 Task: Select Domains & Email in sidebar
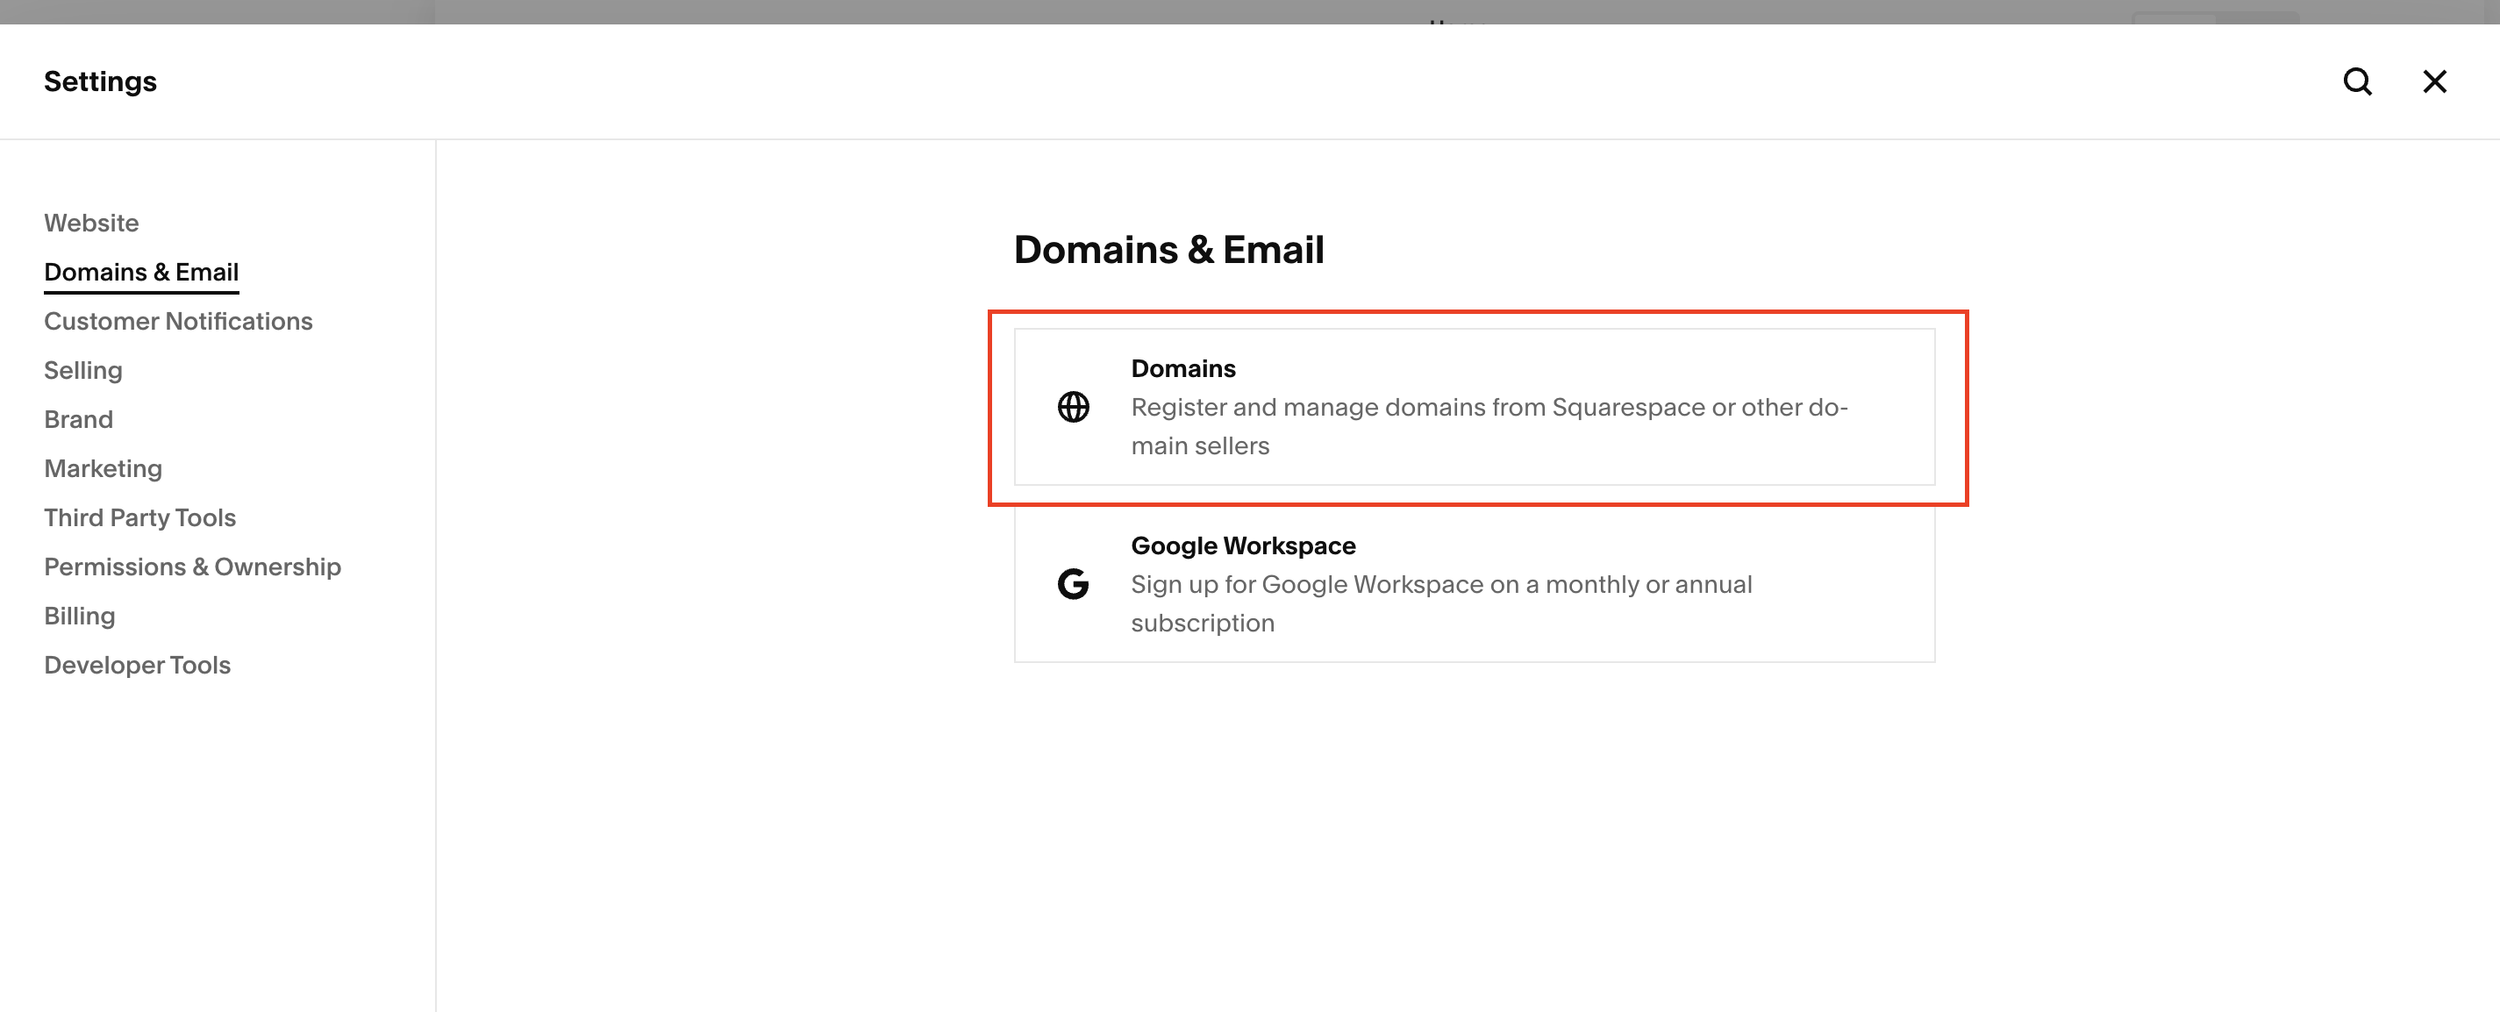141,272
